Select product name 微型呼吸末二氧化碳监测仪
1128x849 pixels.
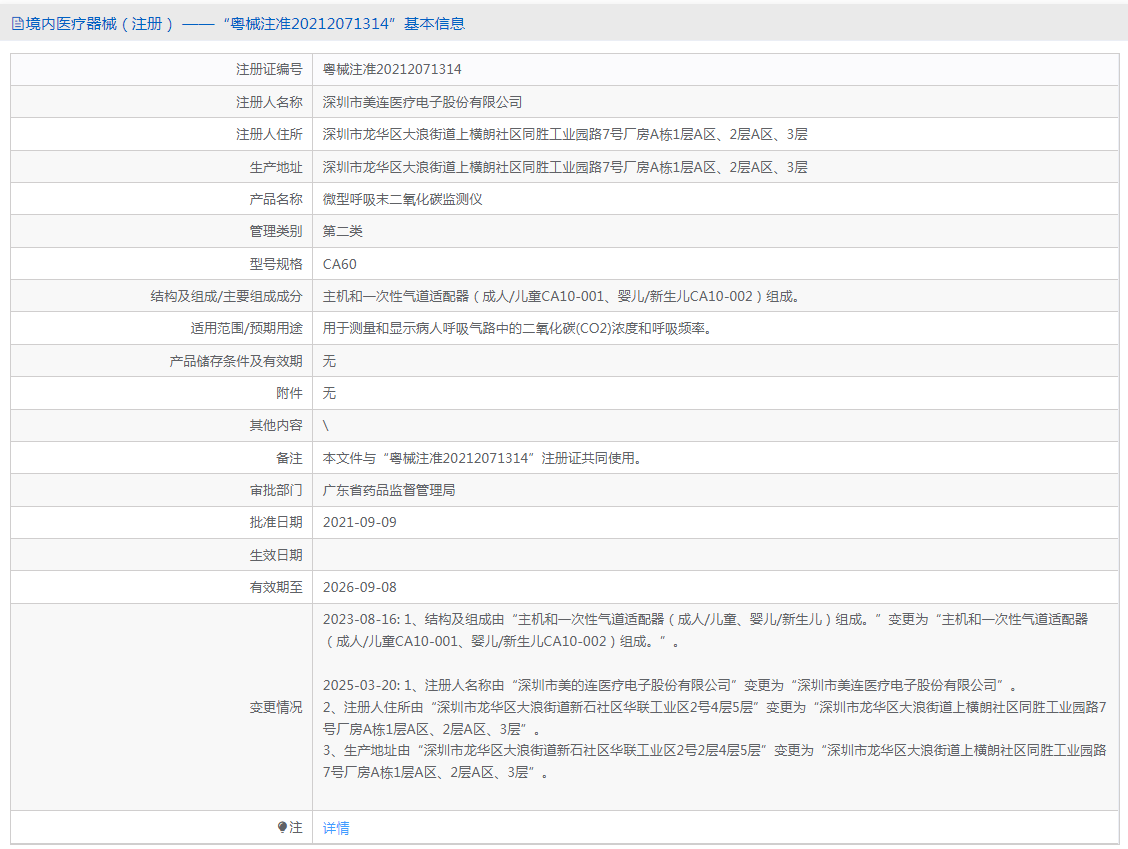[402, 199]
